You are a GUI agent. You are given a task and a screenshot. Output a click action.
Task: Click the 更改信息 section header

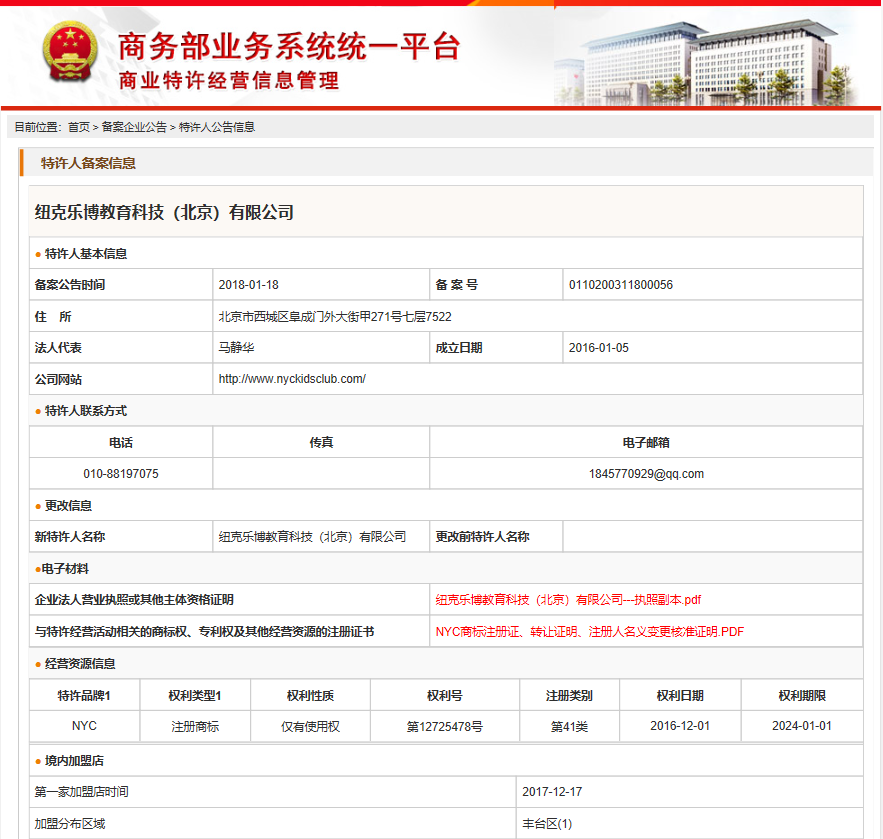pyautogui.click(x=68, y=506)
